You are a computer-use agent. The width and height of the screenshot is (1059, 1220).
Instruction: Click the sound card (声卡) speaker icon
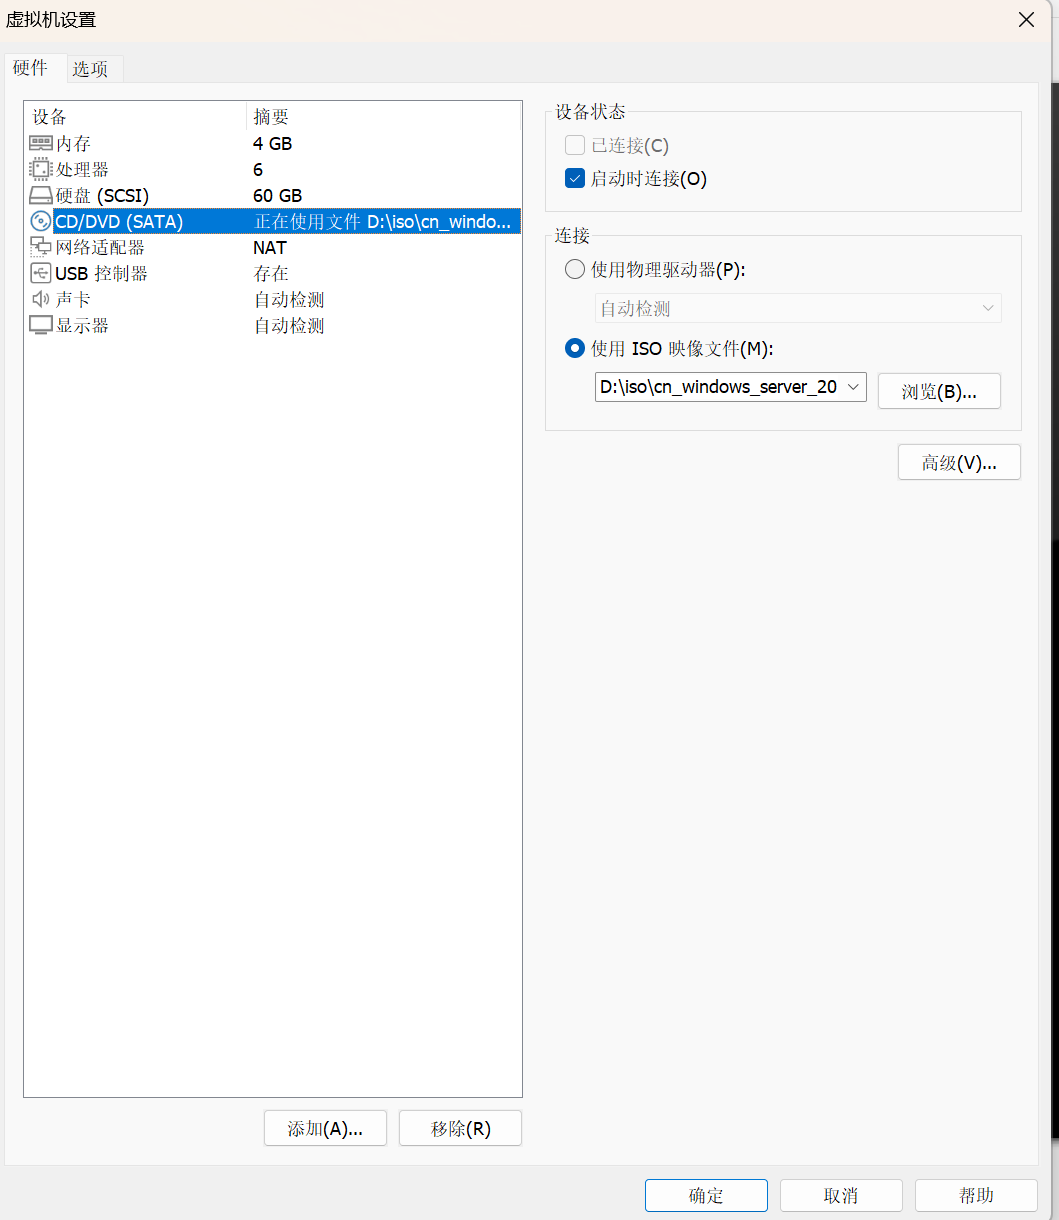[41, 300]
